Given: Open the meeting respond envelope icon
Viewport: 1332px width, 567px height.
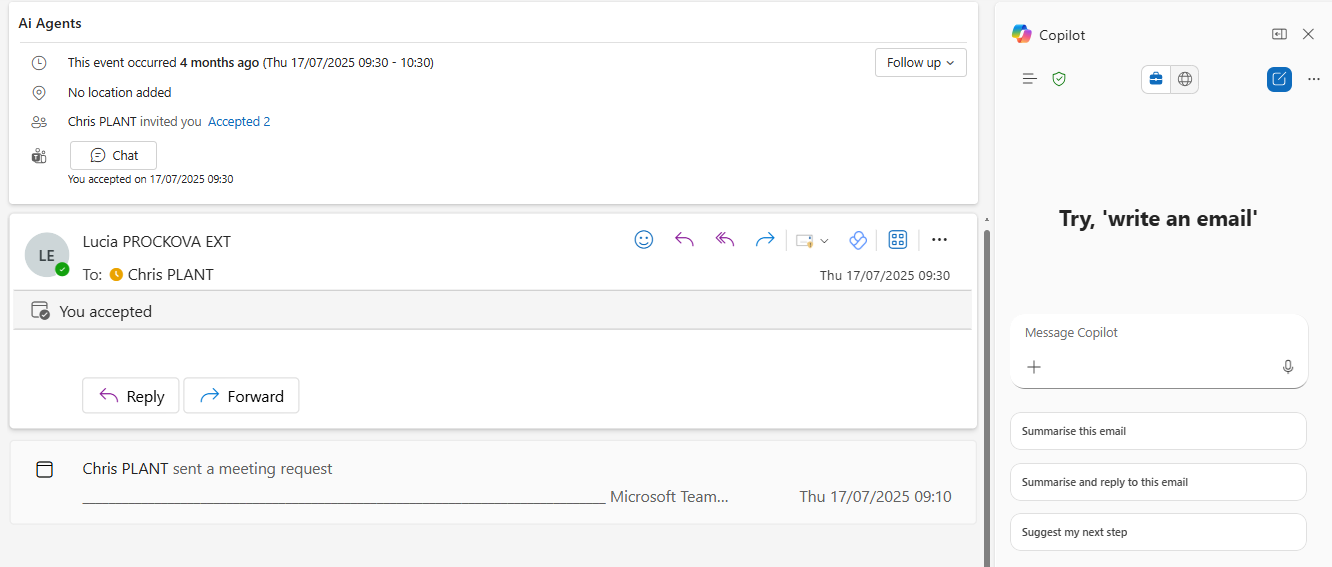Looking at the screenshot, I should 804,240.
